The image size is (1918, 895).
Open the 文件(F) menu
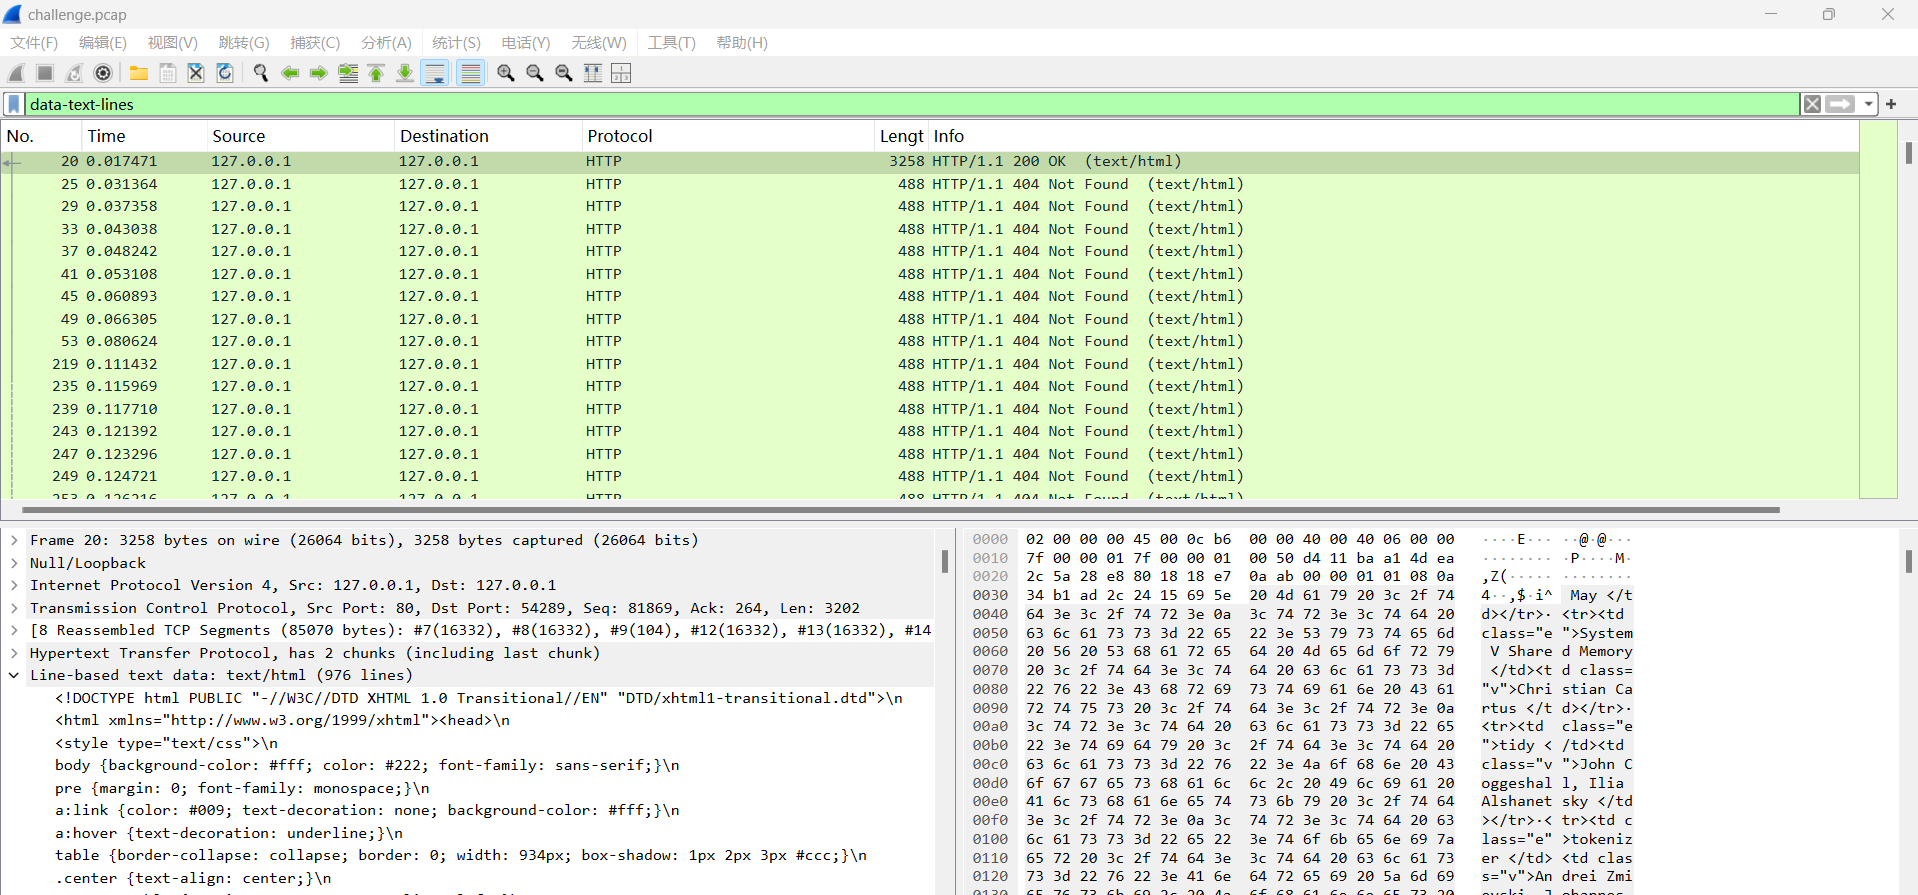point(34,43)
